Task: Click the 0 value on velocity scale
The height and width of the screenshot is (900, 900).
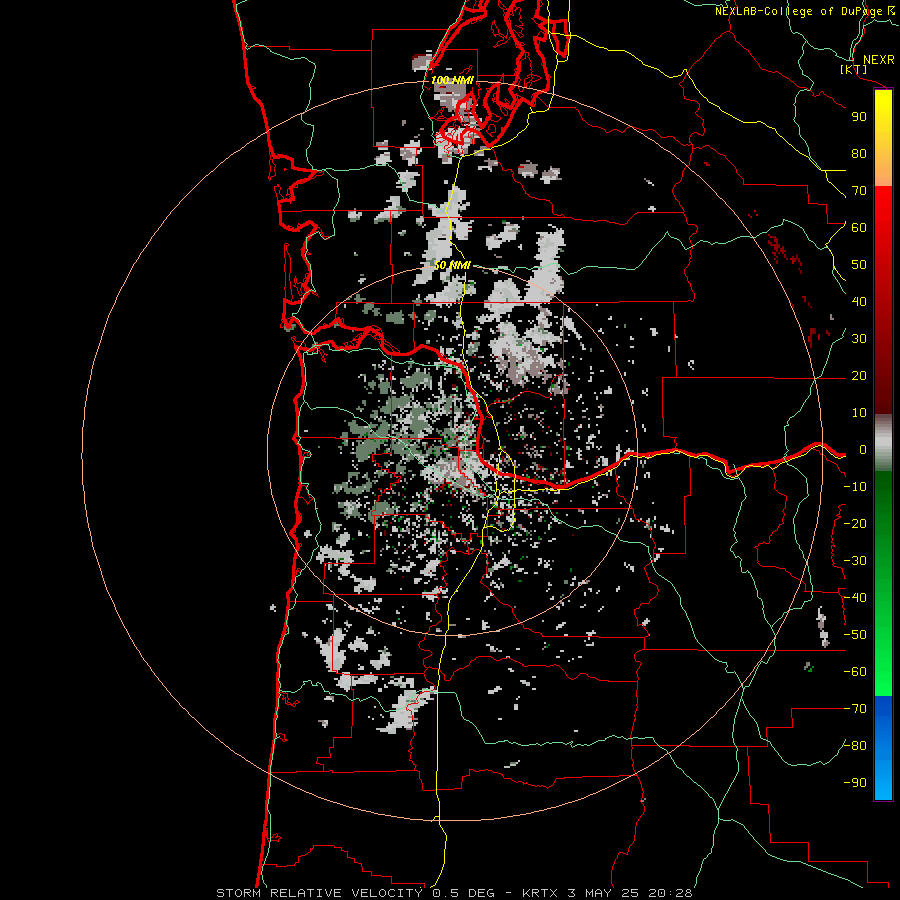Action: [x=862, y=449]
